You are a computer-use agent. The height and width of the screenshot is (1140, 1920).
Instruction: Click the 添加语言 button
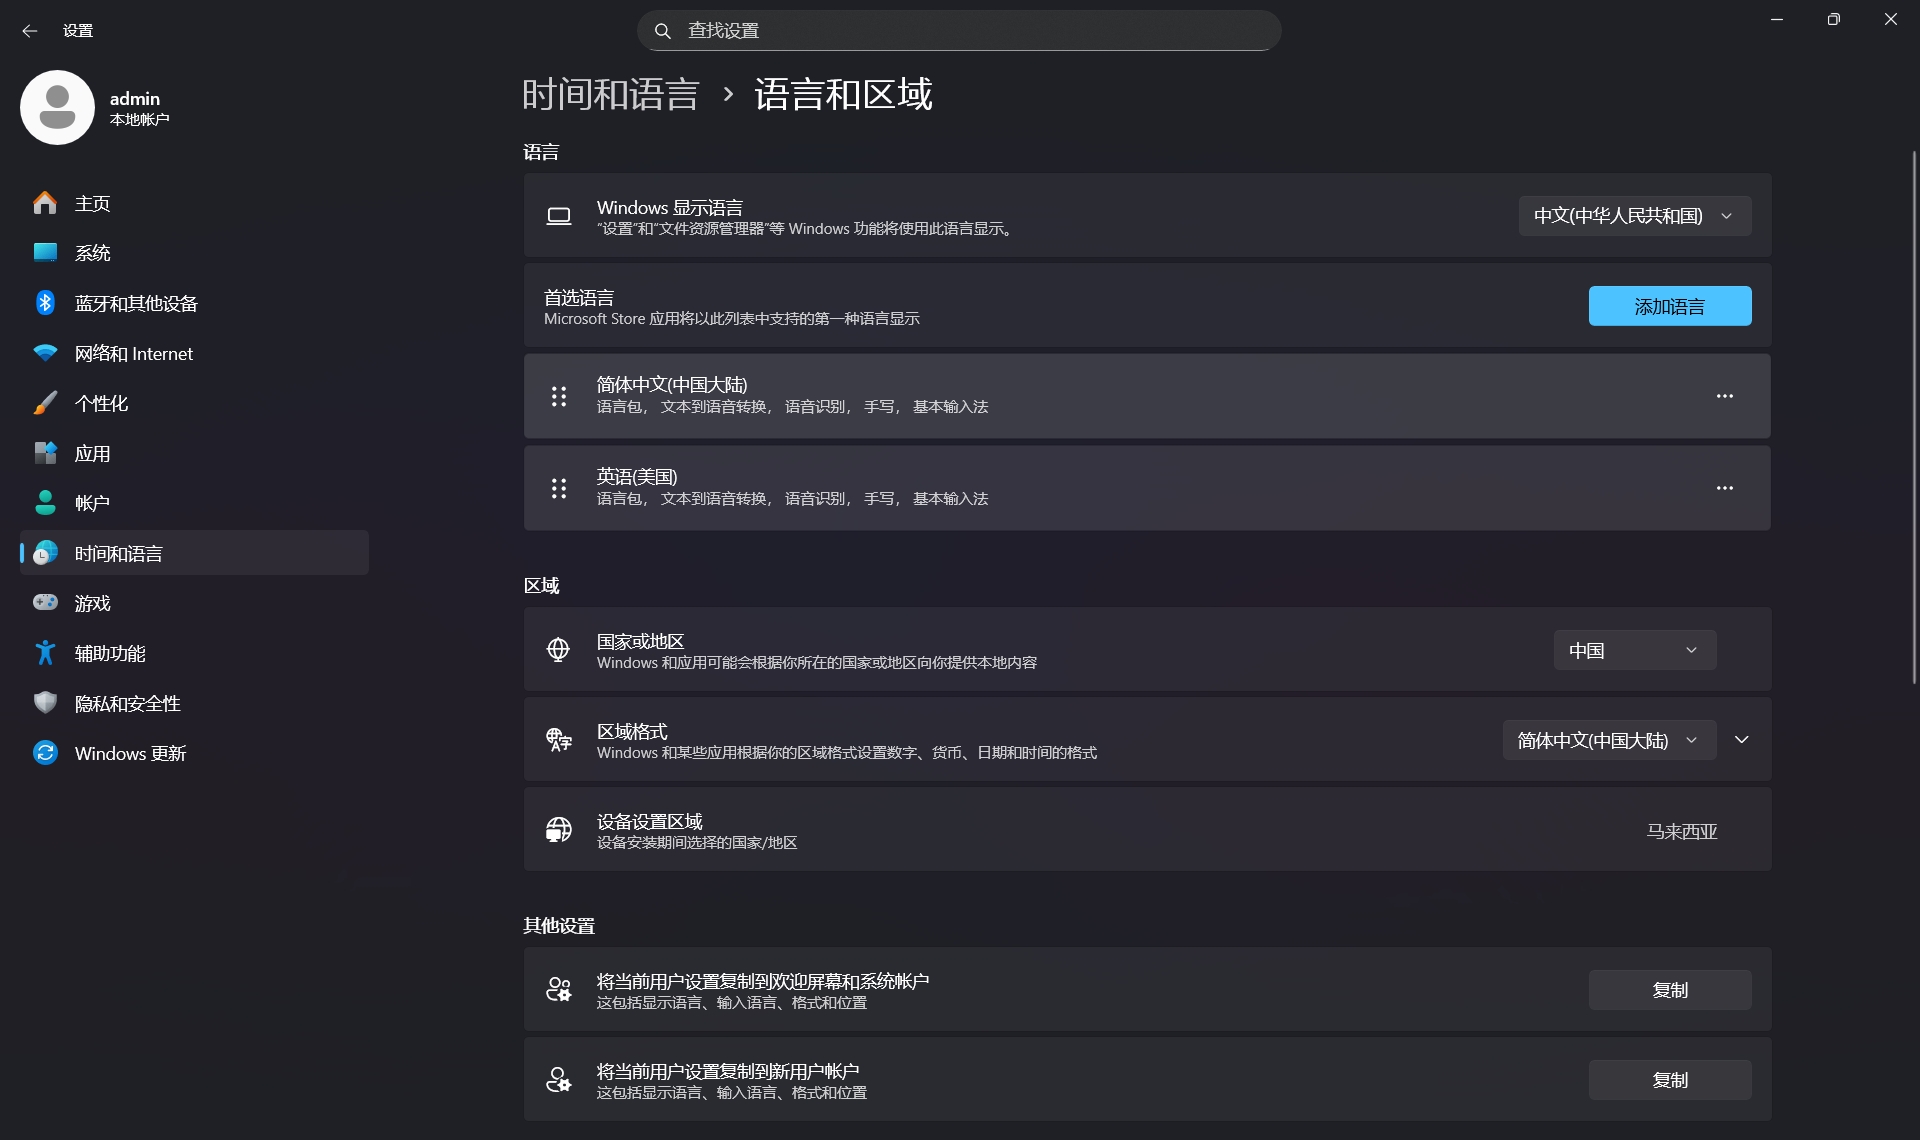(x=1669, y=306)
